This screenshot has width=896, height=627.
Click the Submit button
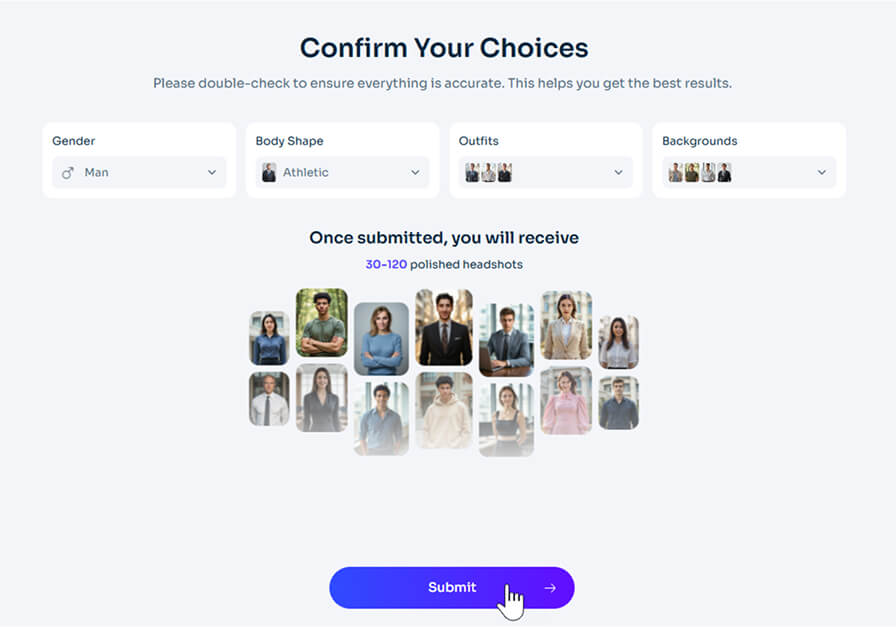(x=452, y=588)
